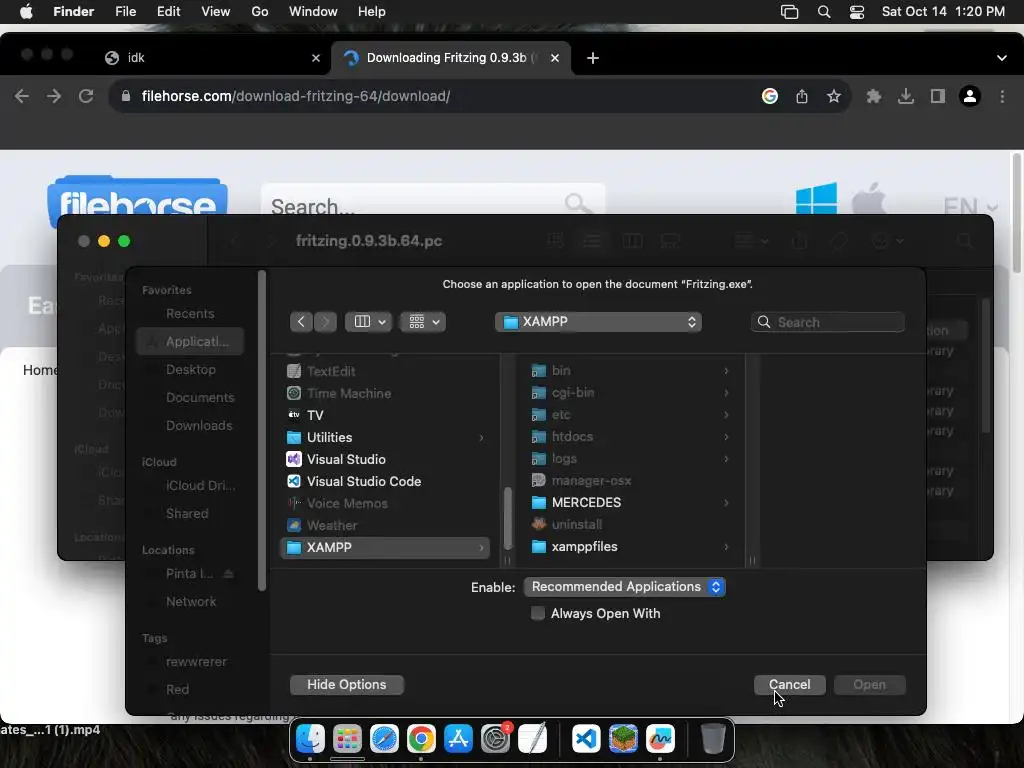Expand the htdocs folder chevron
Screen dimensions: 1024x768
726,437
